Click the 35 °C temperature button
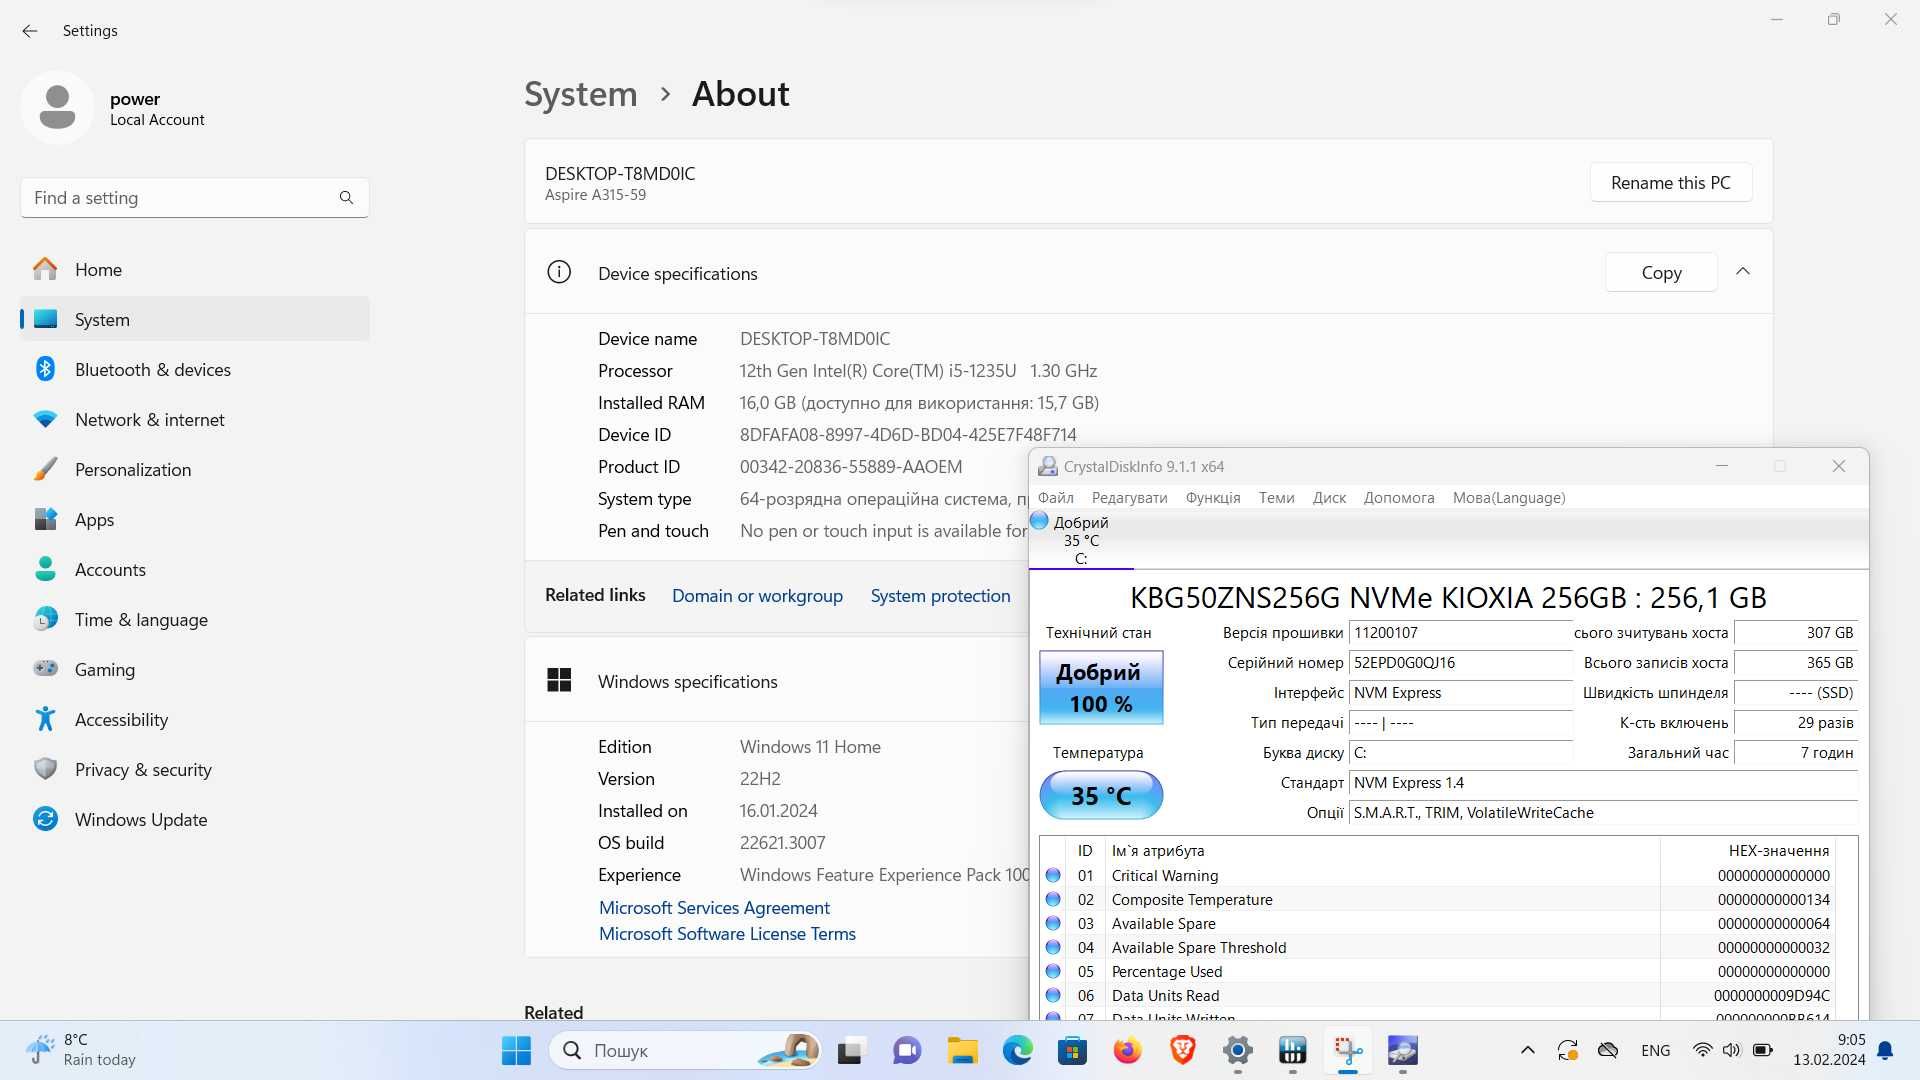 [1101, 796]
